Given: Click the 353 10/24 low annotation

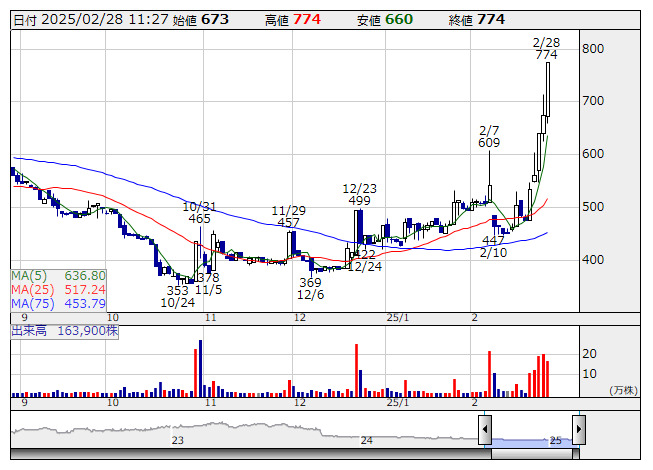Looking at the screenshot, I should pos(178,297).
